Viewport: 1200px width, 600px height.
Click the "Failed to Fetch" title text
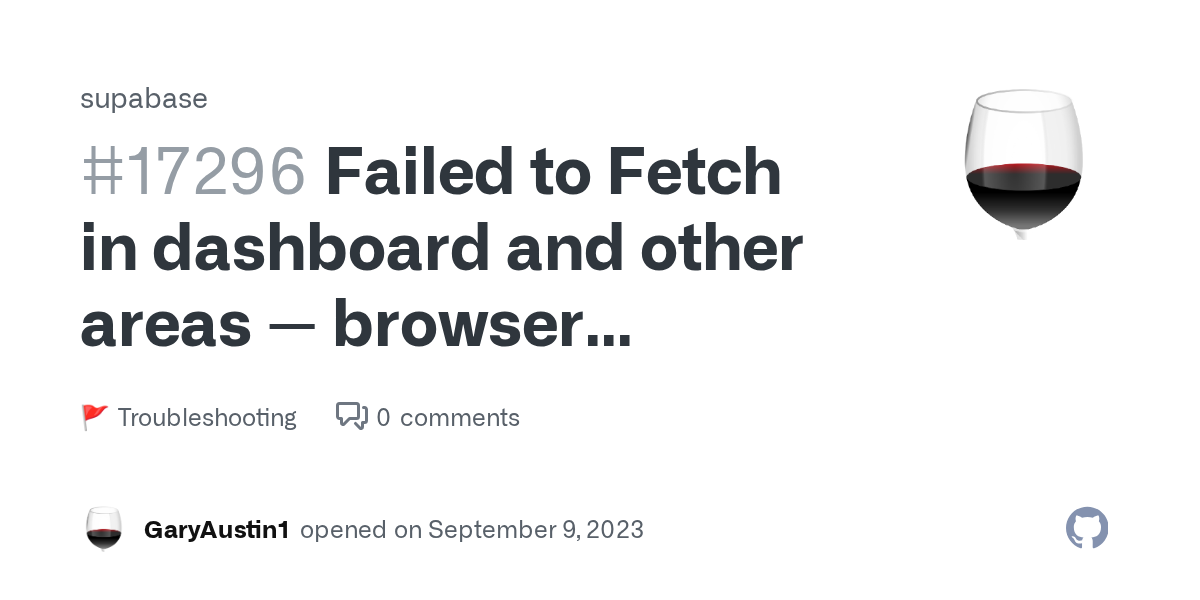(x=553, y=172)
